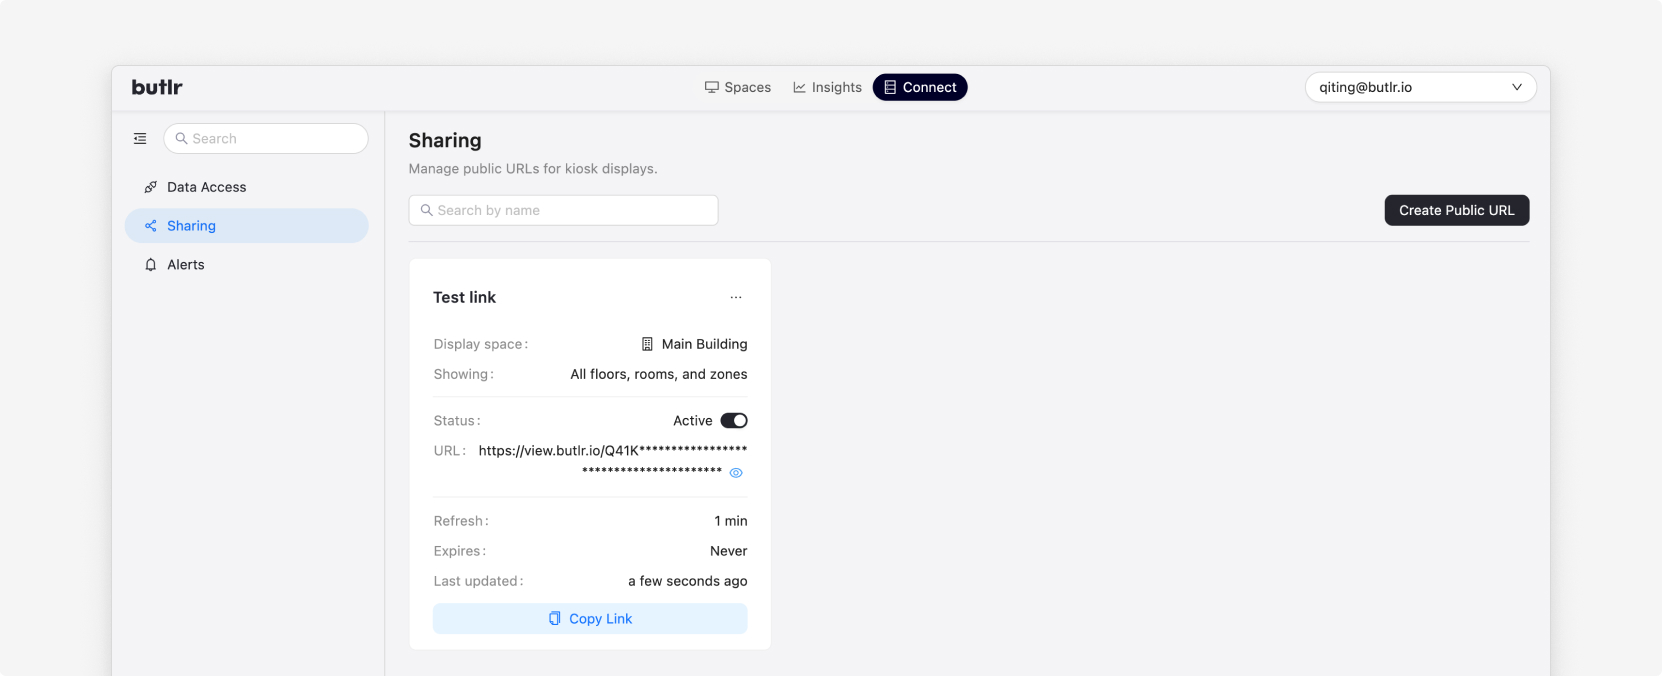Open Alerts in sidebar

246,265
